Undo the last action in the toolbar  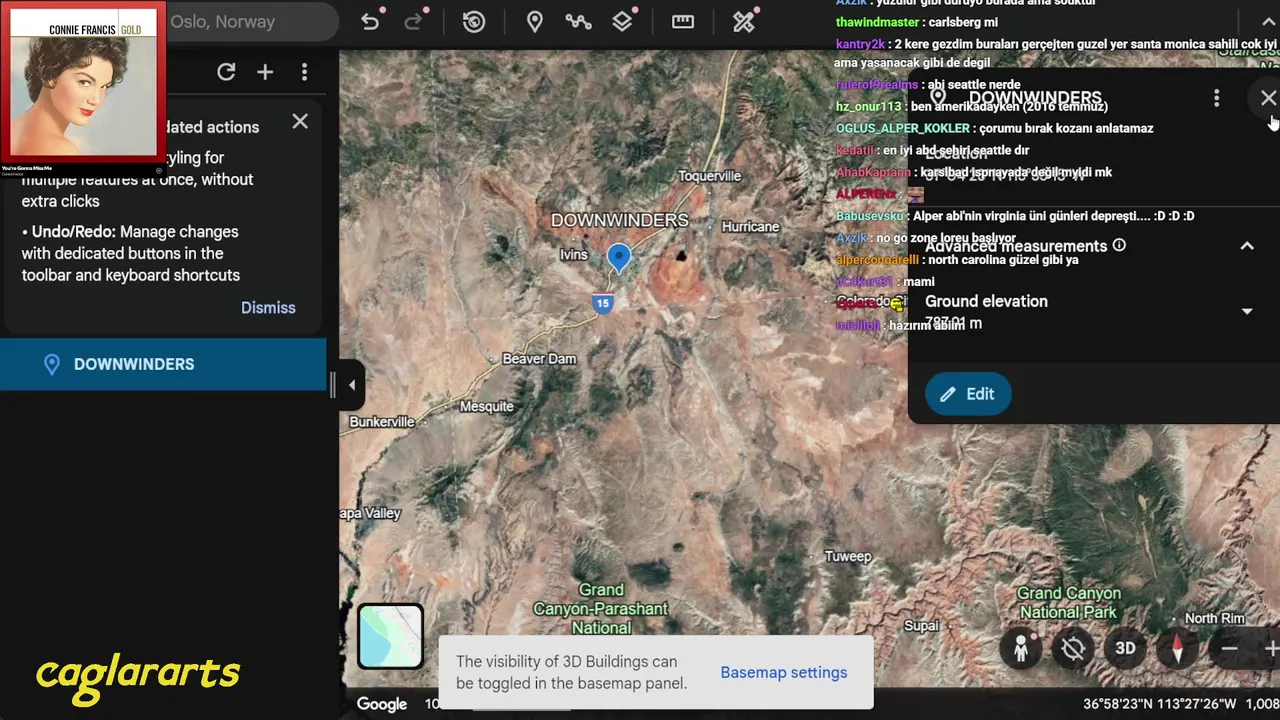click(x=370, y=22)
